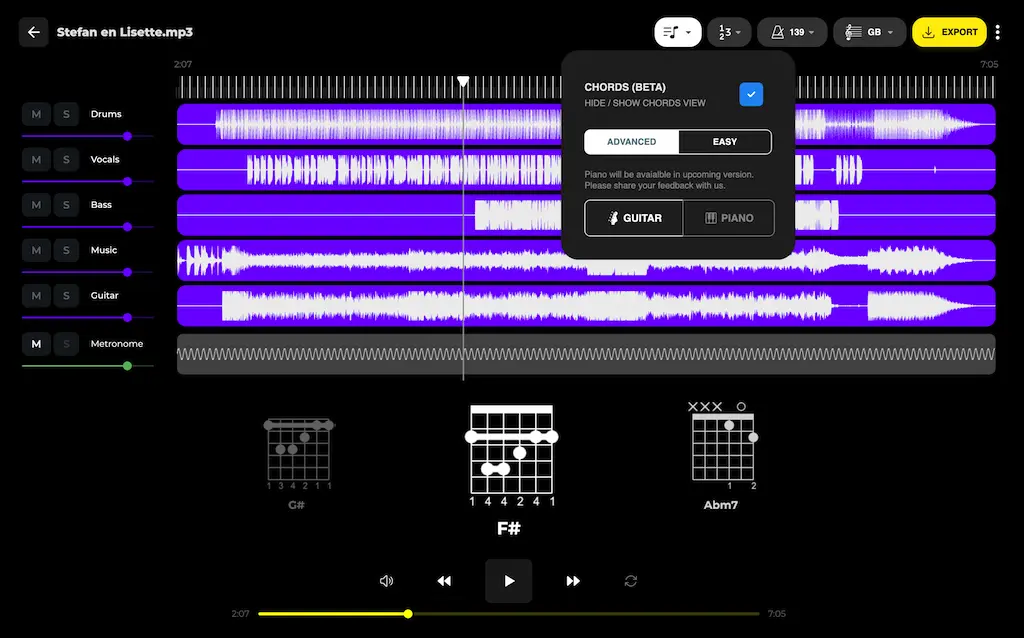
Task: Click the volume speaker icon
Action: (x=387, y=581)
